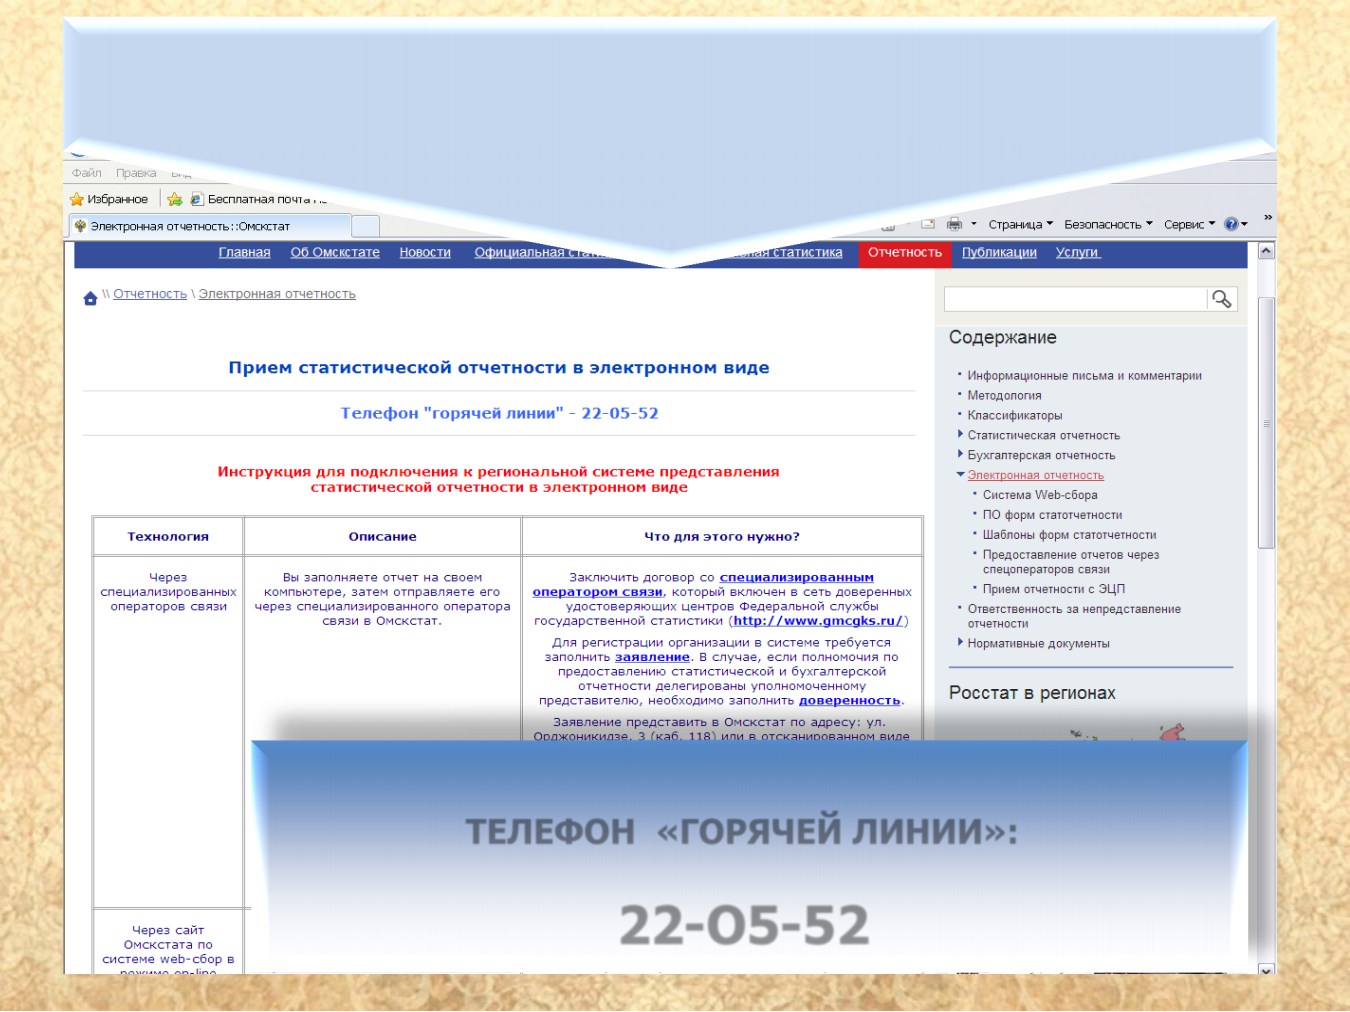Open the Сервис dropdown menu

pyautogui.click(x=1189, y=224)
